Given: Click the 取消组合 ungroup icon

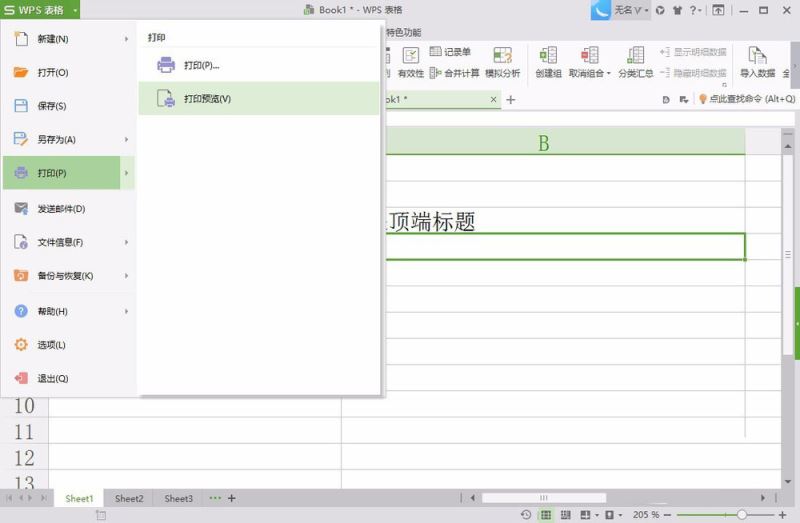Looking at the screenshot, I should click(x=589, y=55).
